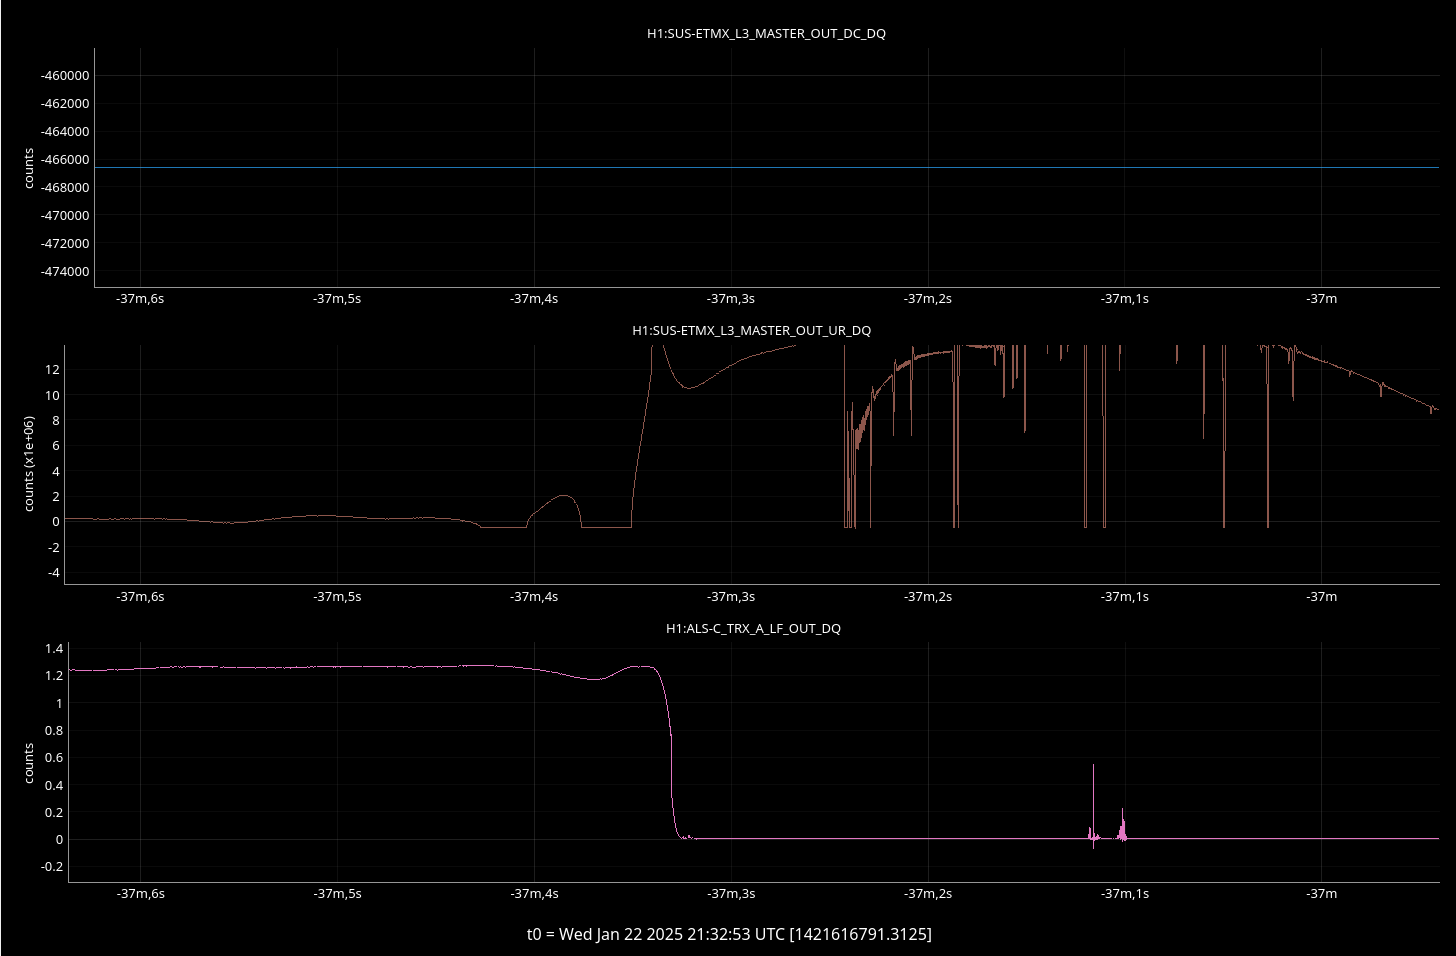This screenshot has height=956, width=1456.
Task: Click the -462000 y-axis tick label
Action: (65, 103)
